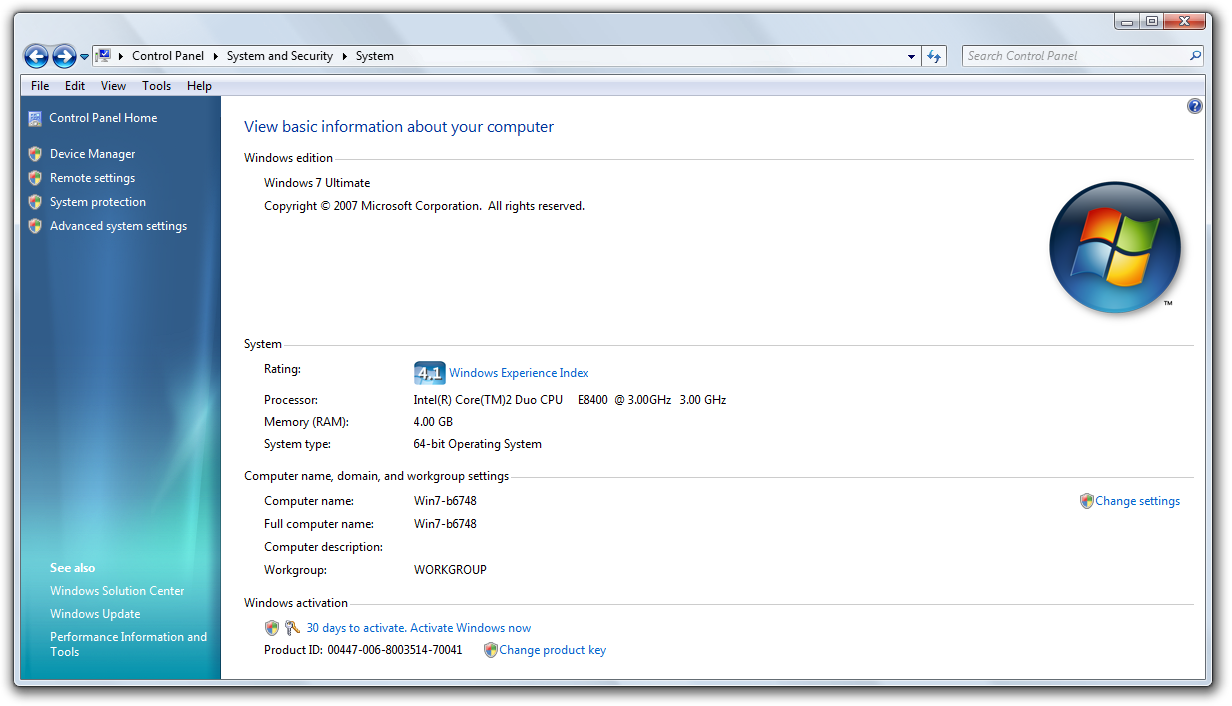This screenshot has height=706, width=1232.
Task: Open Remote settings link
Action: (92, 178)
